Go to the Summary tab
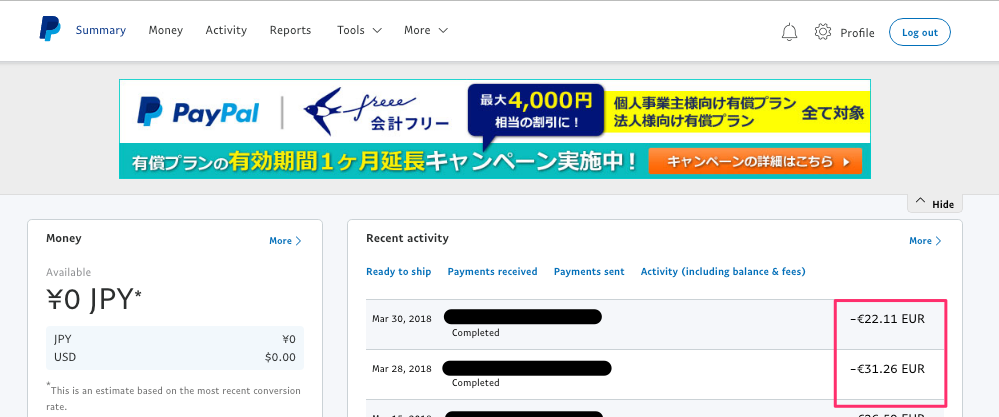 pyautogui.click(x=101, y=30)
